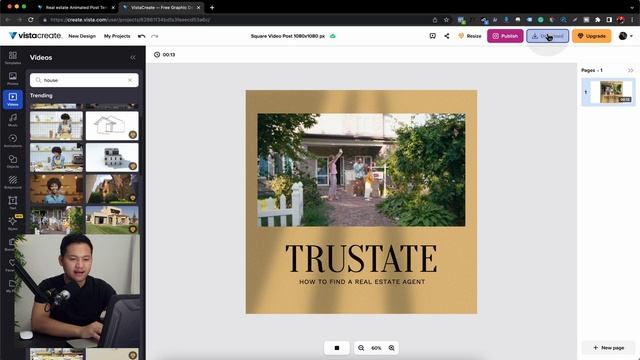Bookmark this page with the star icon

(446, 20)
